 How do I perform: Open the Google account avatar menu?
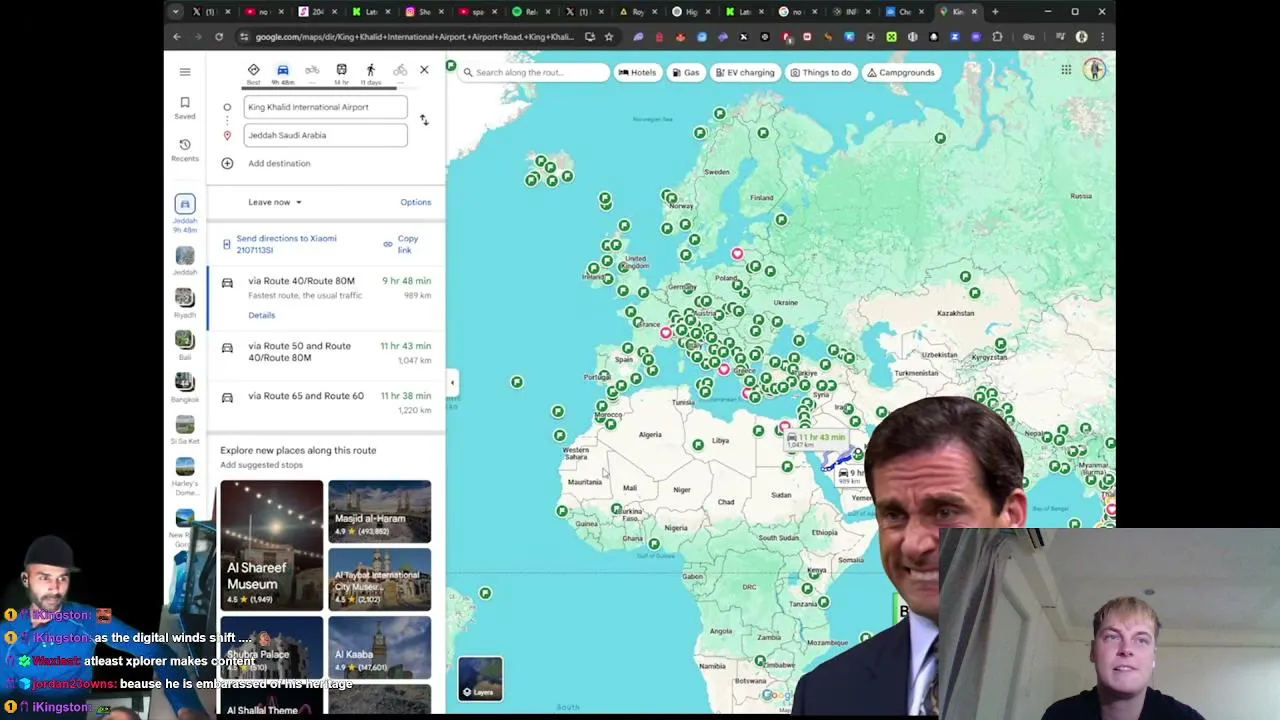(1095, 70)
